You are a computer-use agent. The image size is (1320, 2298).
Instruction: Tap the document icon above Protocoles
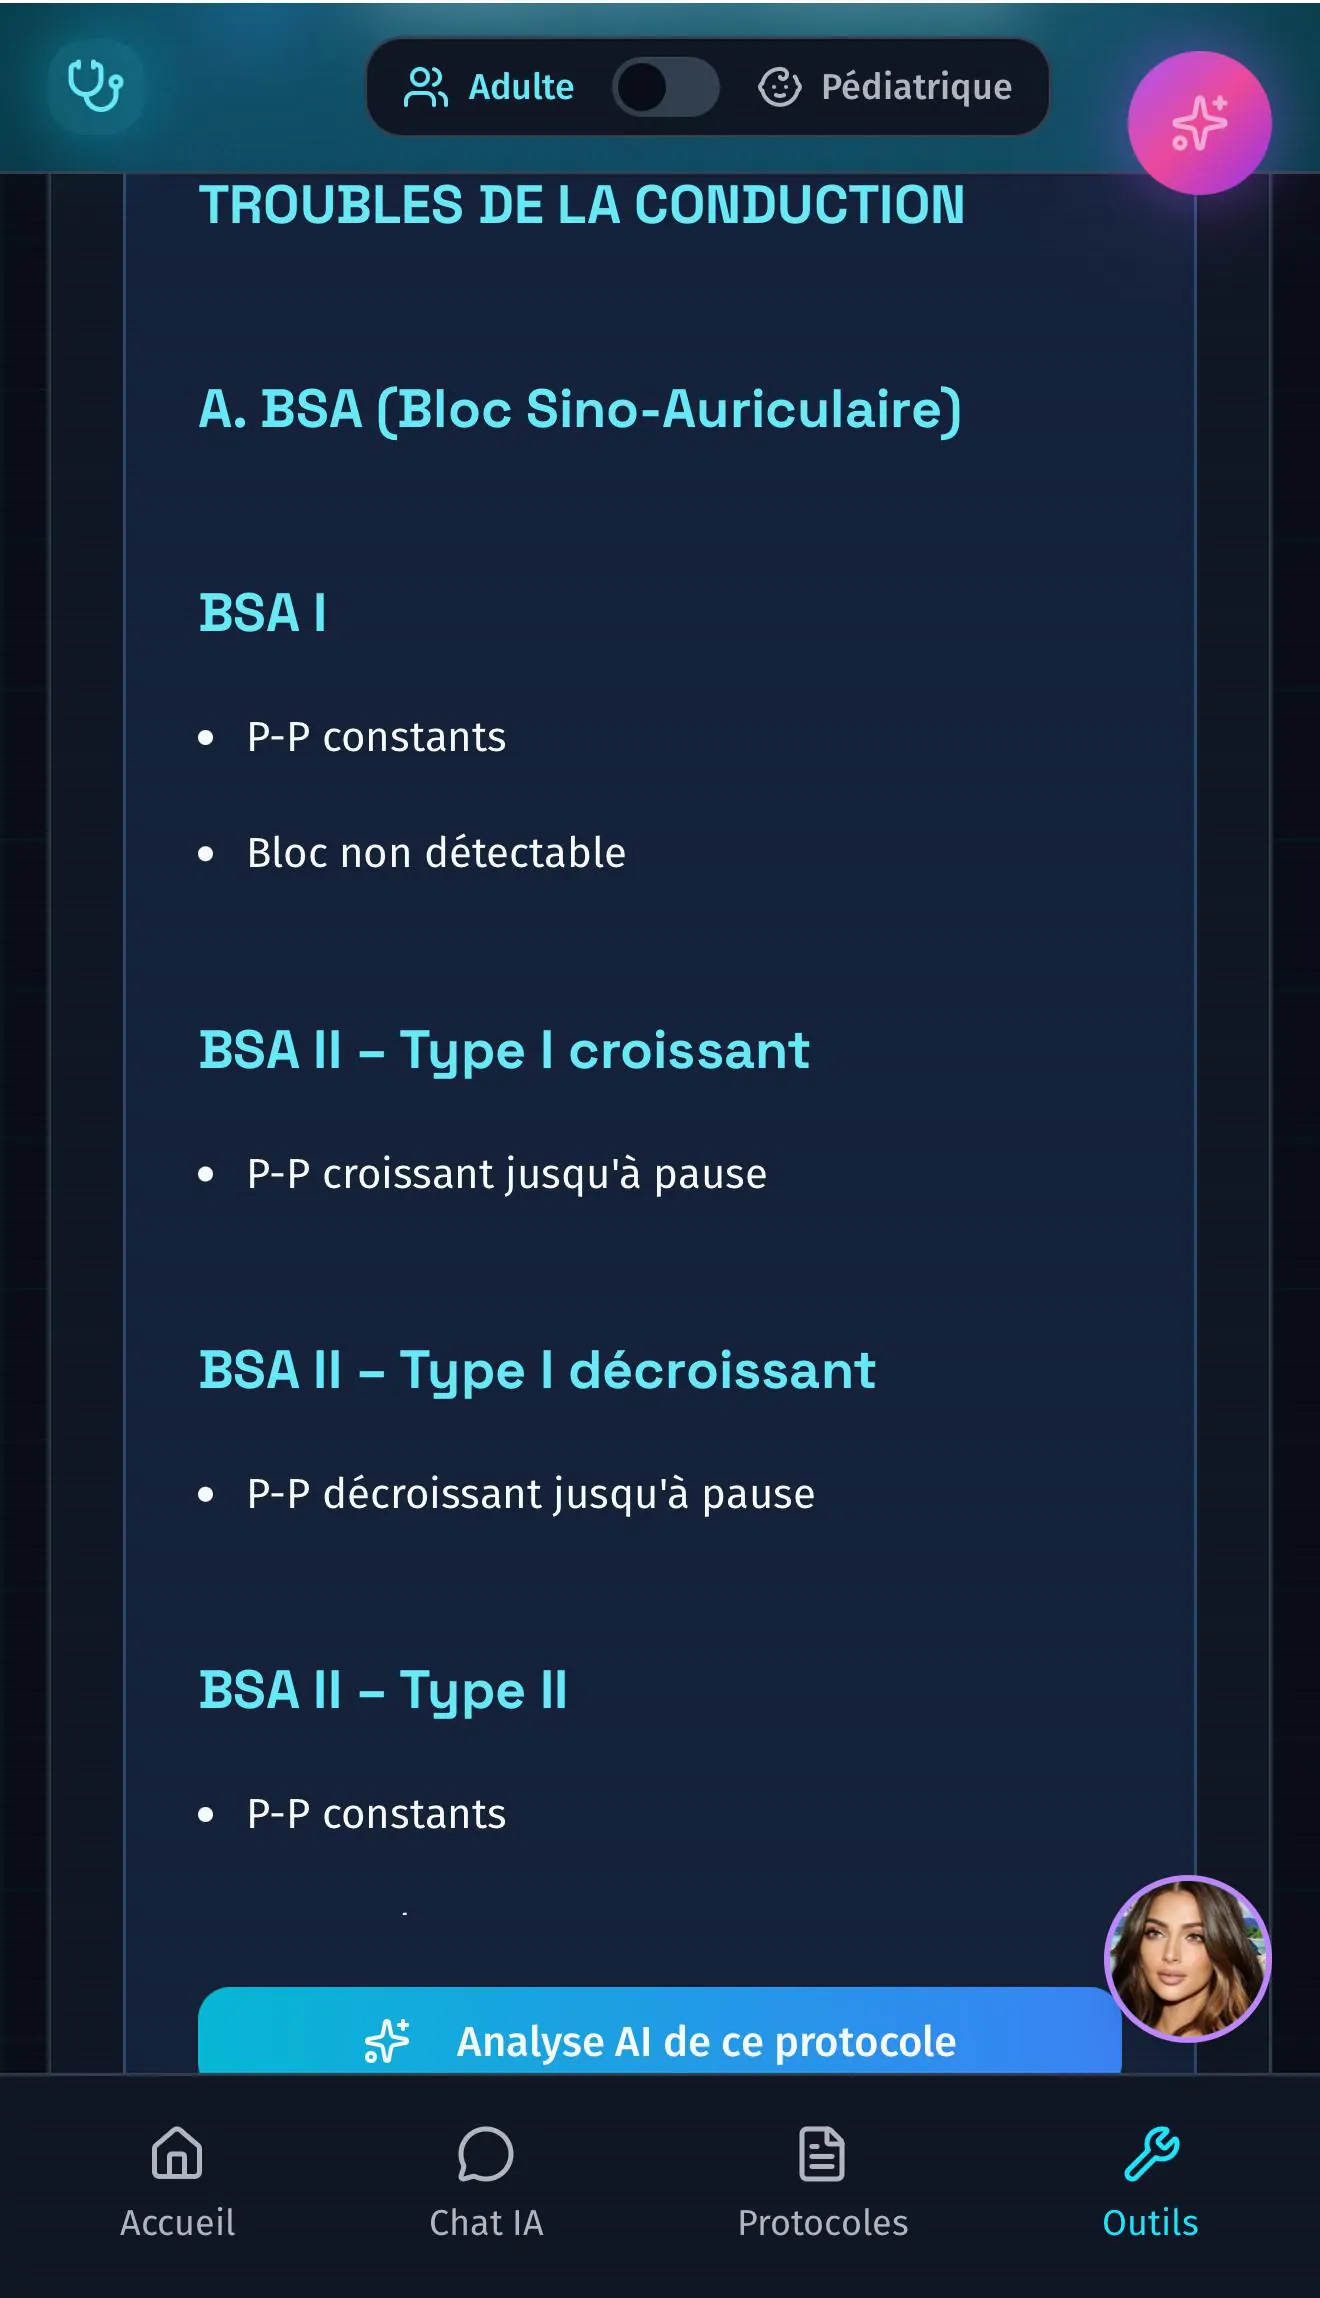(822, 2153)
